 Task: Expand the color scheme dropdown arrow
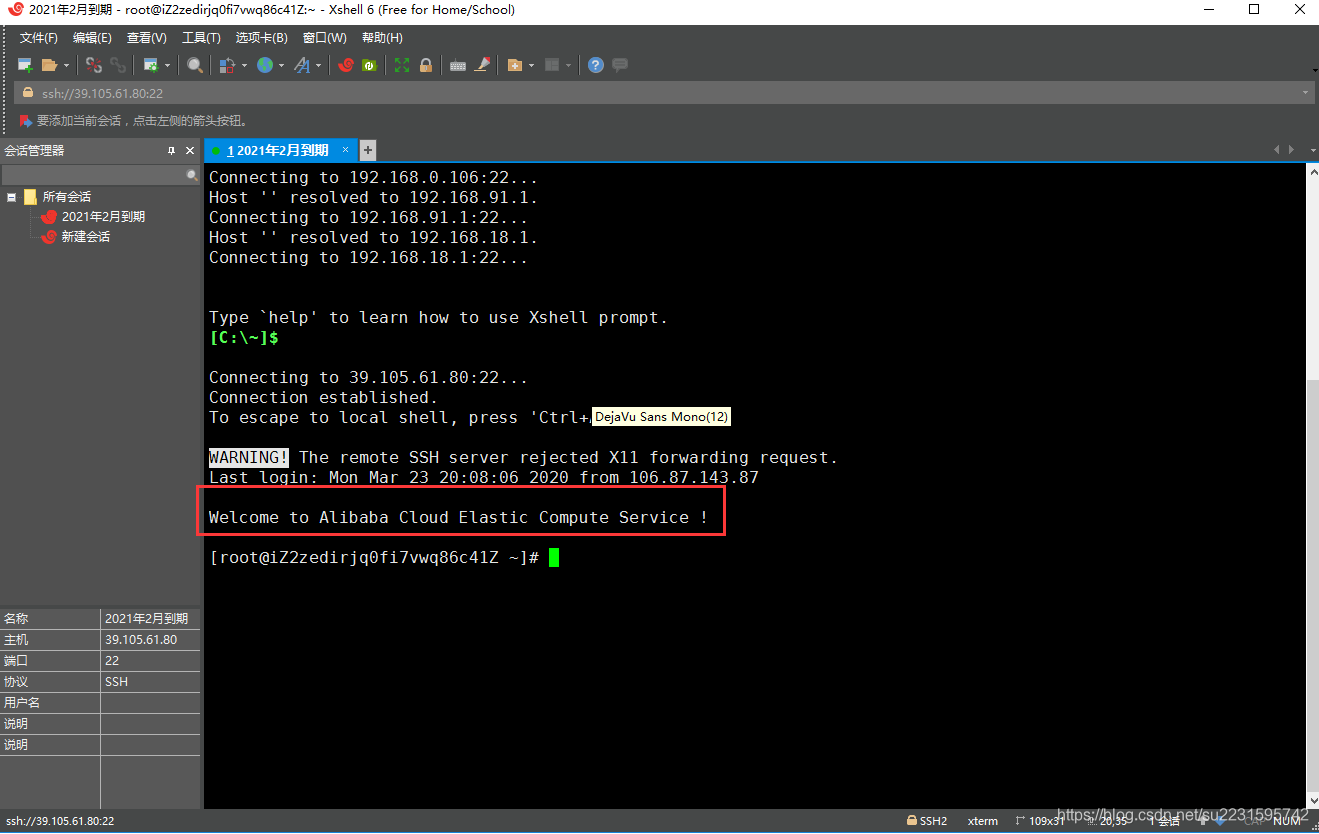(x=243, y=66)
